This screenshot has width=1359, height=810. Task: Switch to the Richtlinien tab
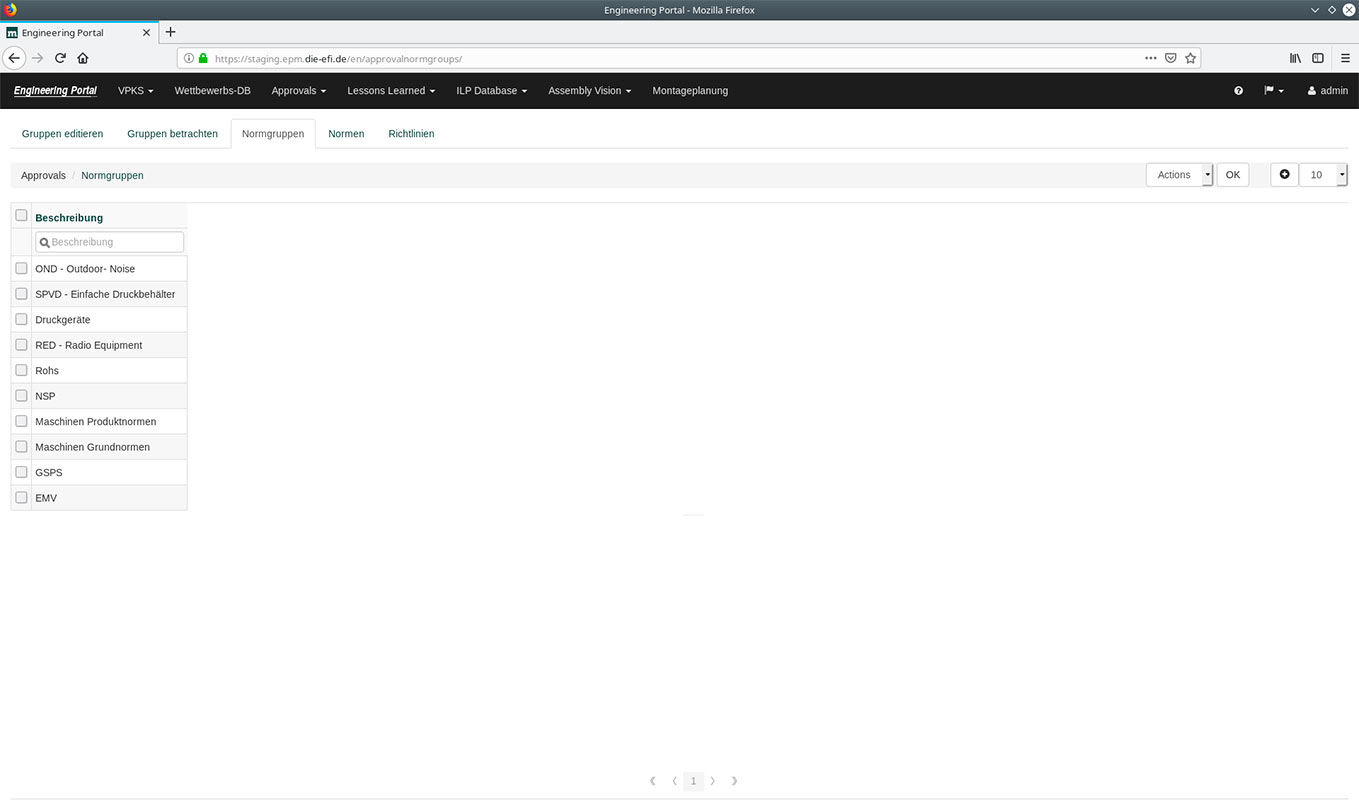pos(411,134)
